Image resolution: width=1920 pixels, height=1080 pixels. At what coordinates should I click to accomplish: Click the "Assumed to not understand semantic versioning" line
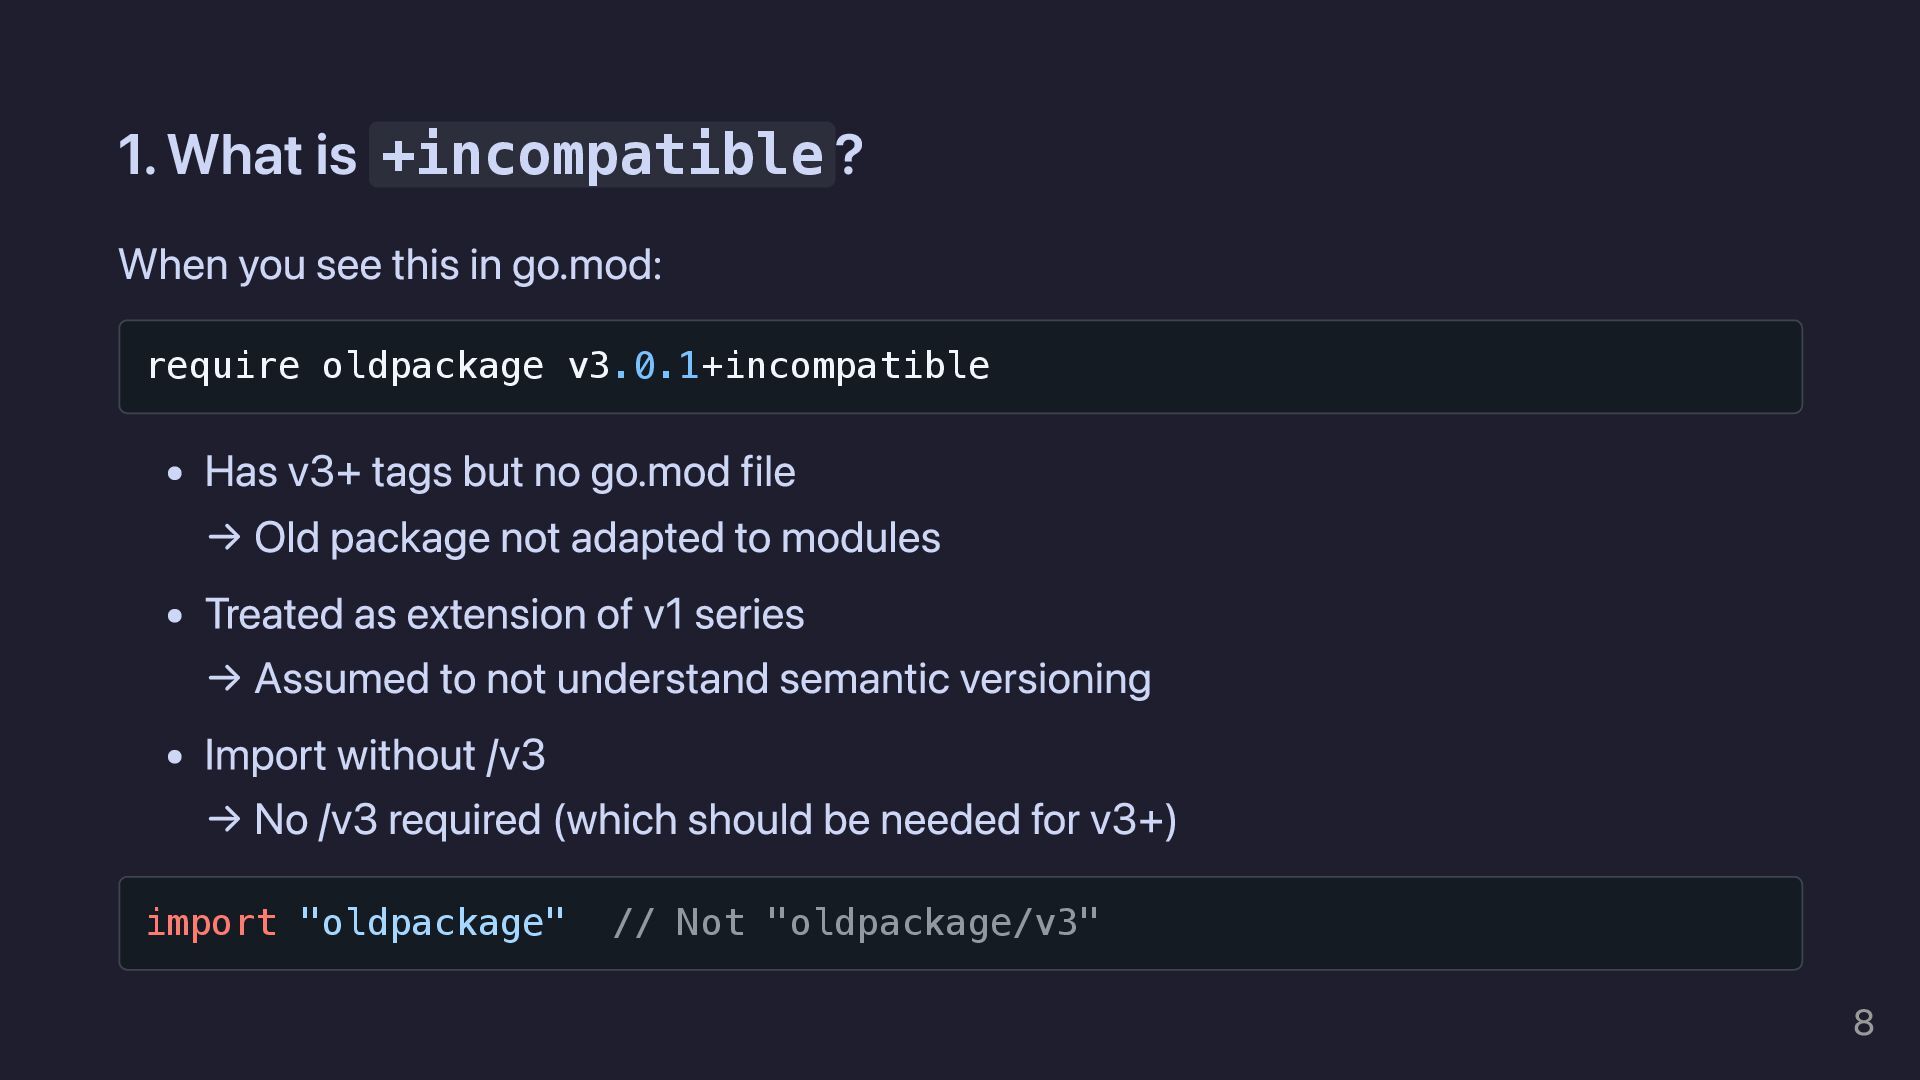(x=702, y=679)
